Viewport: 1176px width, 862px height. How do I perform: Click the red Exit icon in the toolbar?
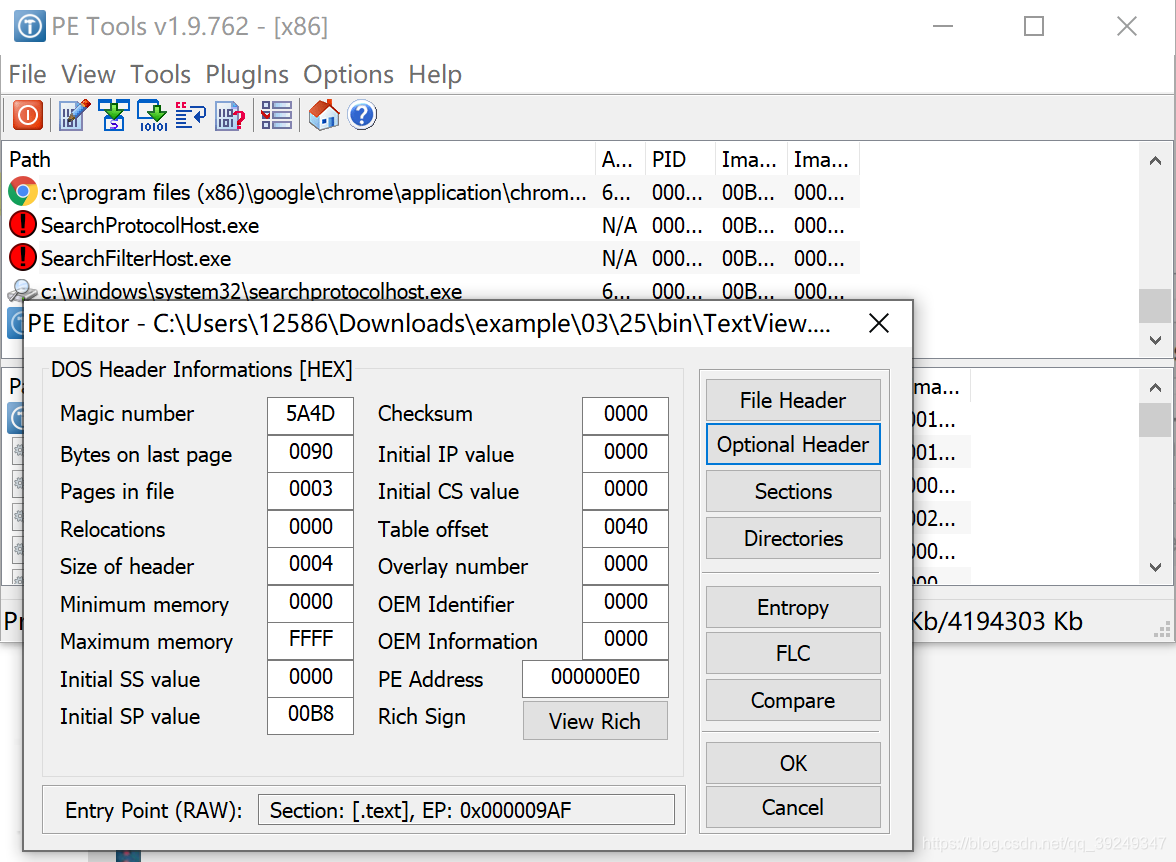pyautogui.click(x=28, y=115)
